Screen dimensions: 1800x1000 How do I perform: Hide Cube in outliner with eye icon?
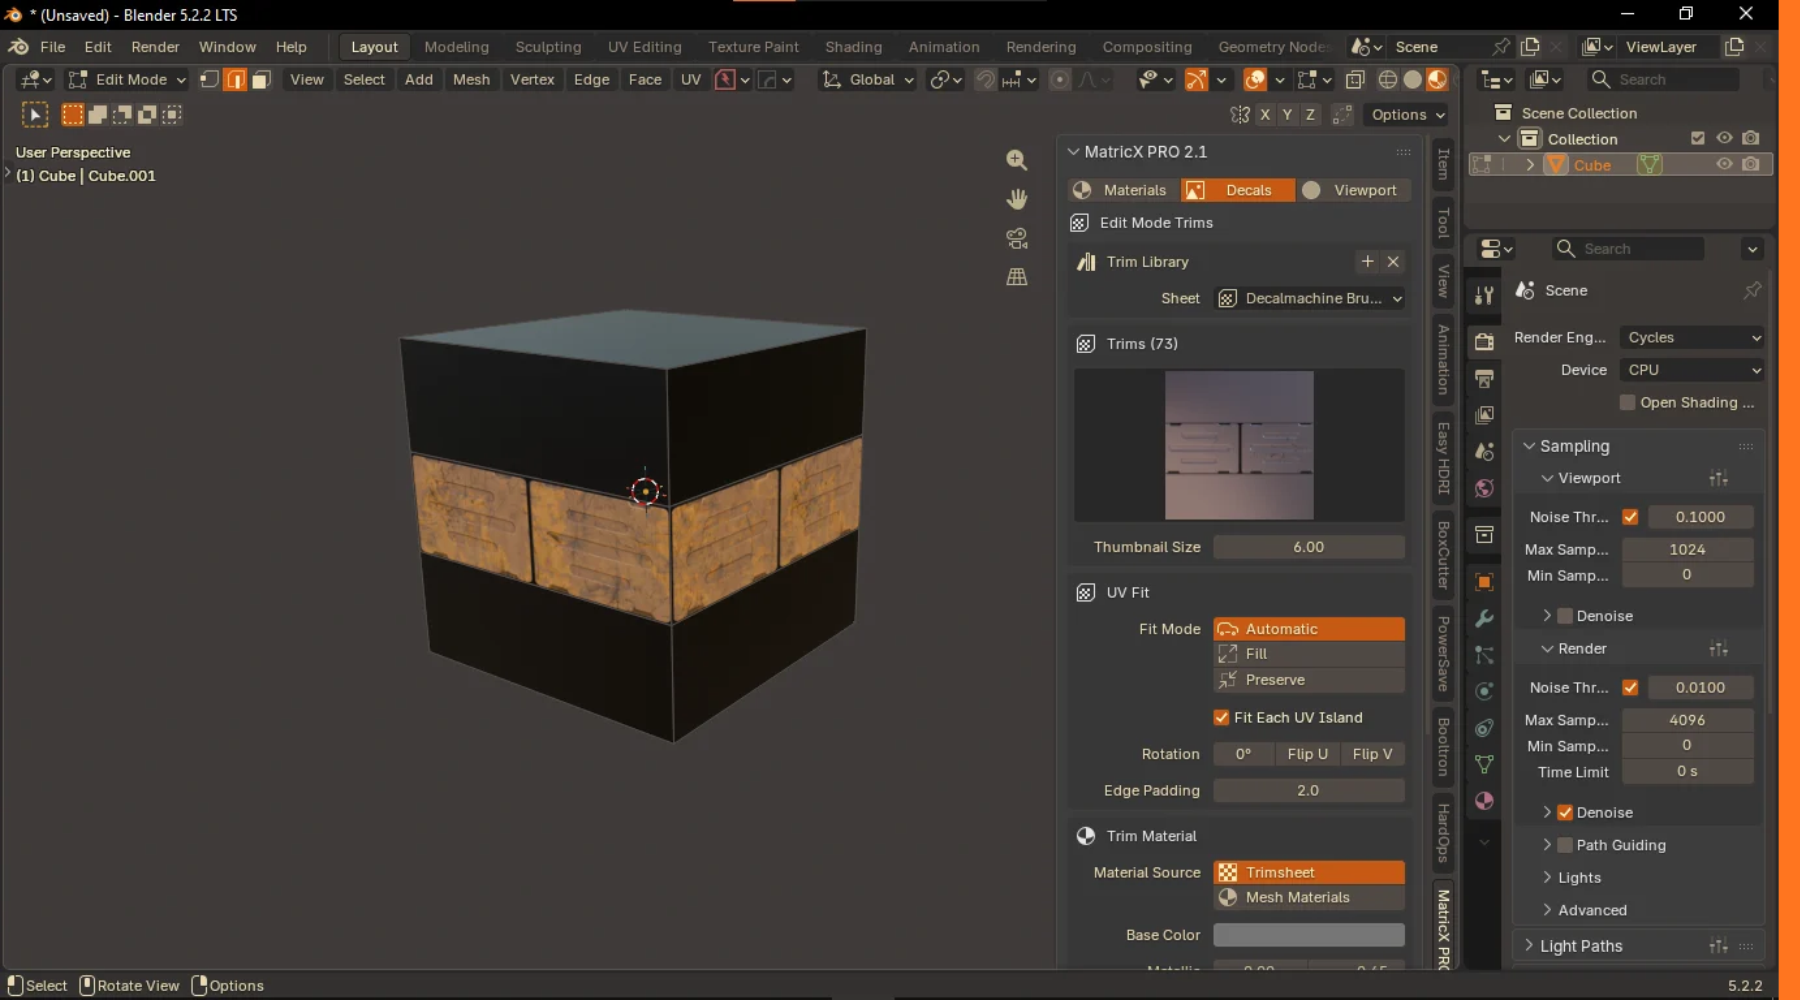click(x=1724, y=164)
